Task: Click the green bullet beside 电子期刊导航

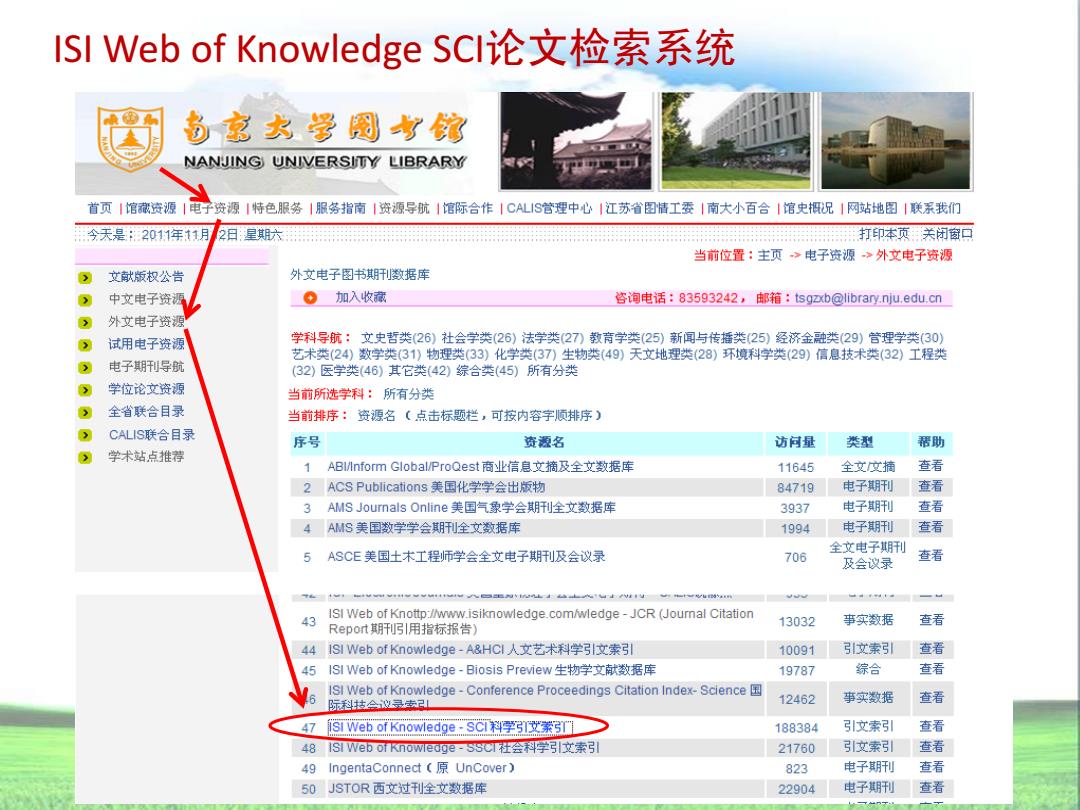Action: (x=85, y=368)
